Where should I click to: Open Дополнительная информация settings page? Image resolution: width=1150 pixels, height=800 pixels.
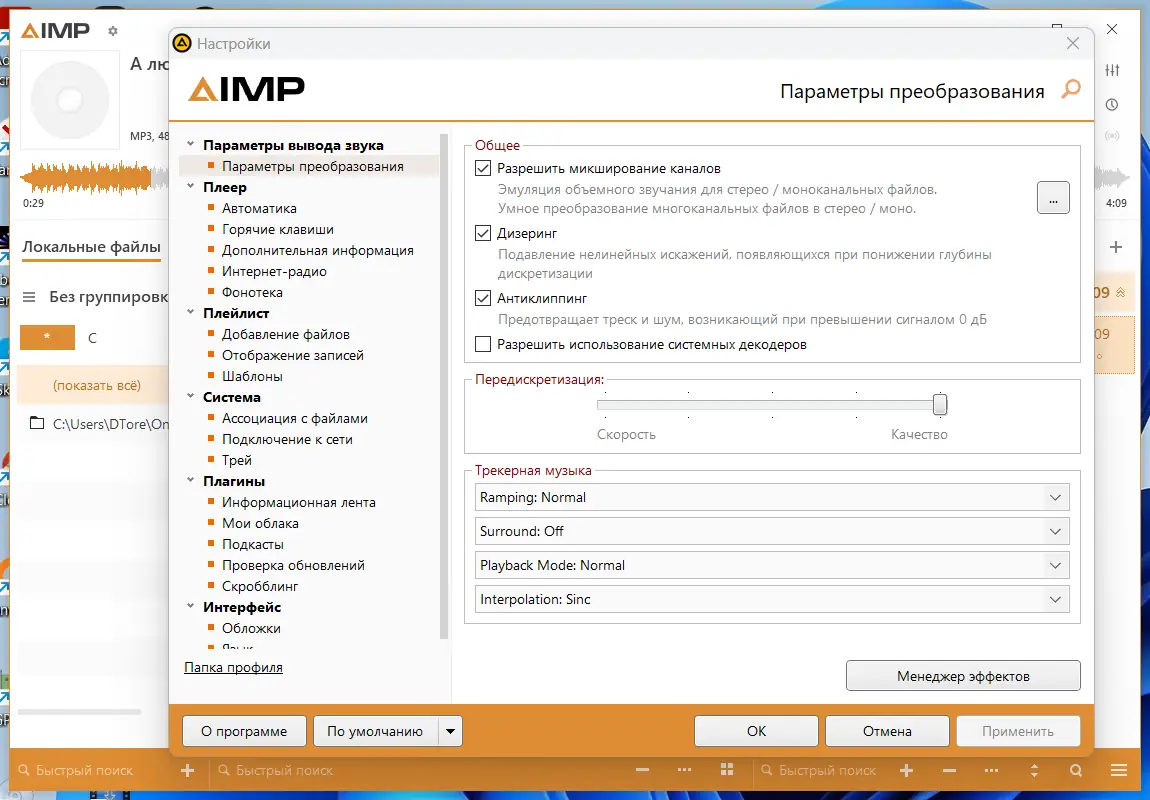coord(318,250)
